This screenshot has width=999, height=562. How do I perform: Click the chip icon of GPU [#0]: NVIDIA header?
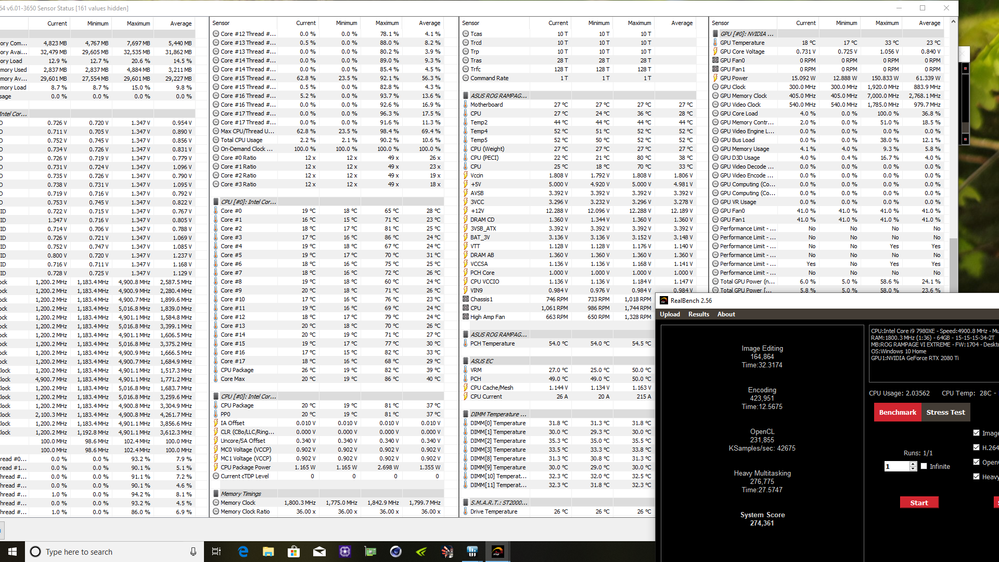point(715,34)
